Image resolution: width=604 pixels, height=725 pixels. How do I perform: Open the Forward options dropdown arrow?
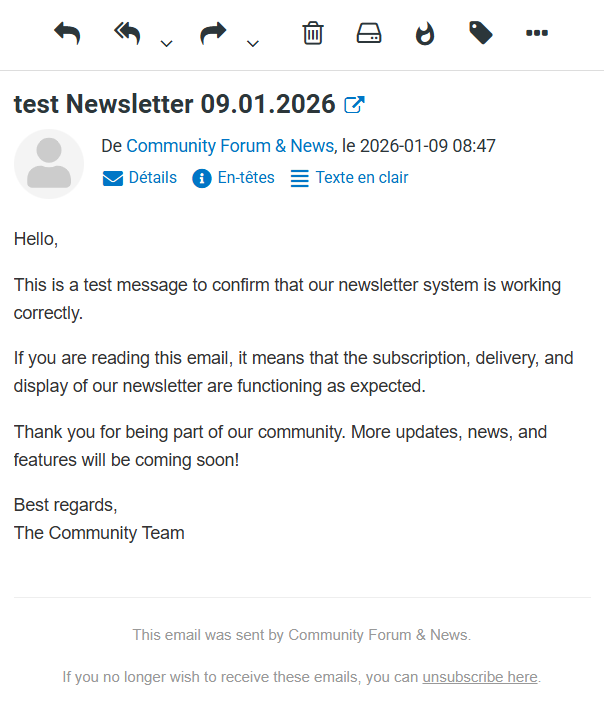click(x=253, y=43)
